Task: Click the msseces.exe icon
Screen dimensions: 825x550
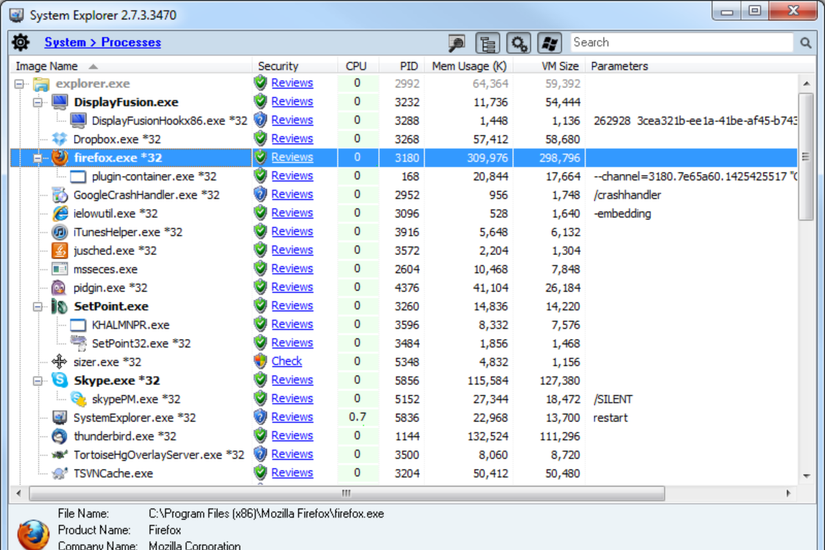Action: click(x=60, y=269)
